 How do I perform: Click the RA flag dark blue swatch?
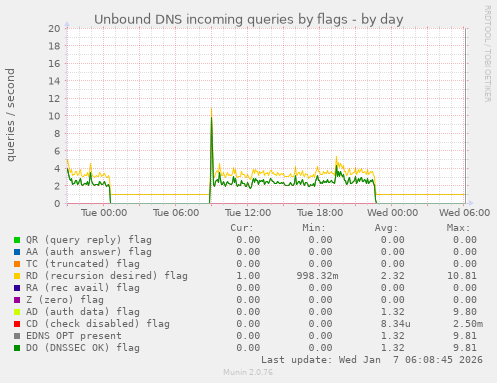coord(17,288)
